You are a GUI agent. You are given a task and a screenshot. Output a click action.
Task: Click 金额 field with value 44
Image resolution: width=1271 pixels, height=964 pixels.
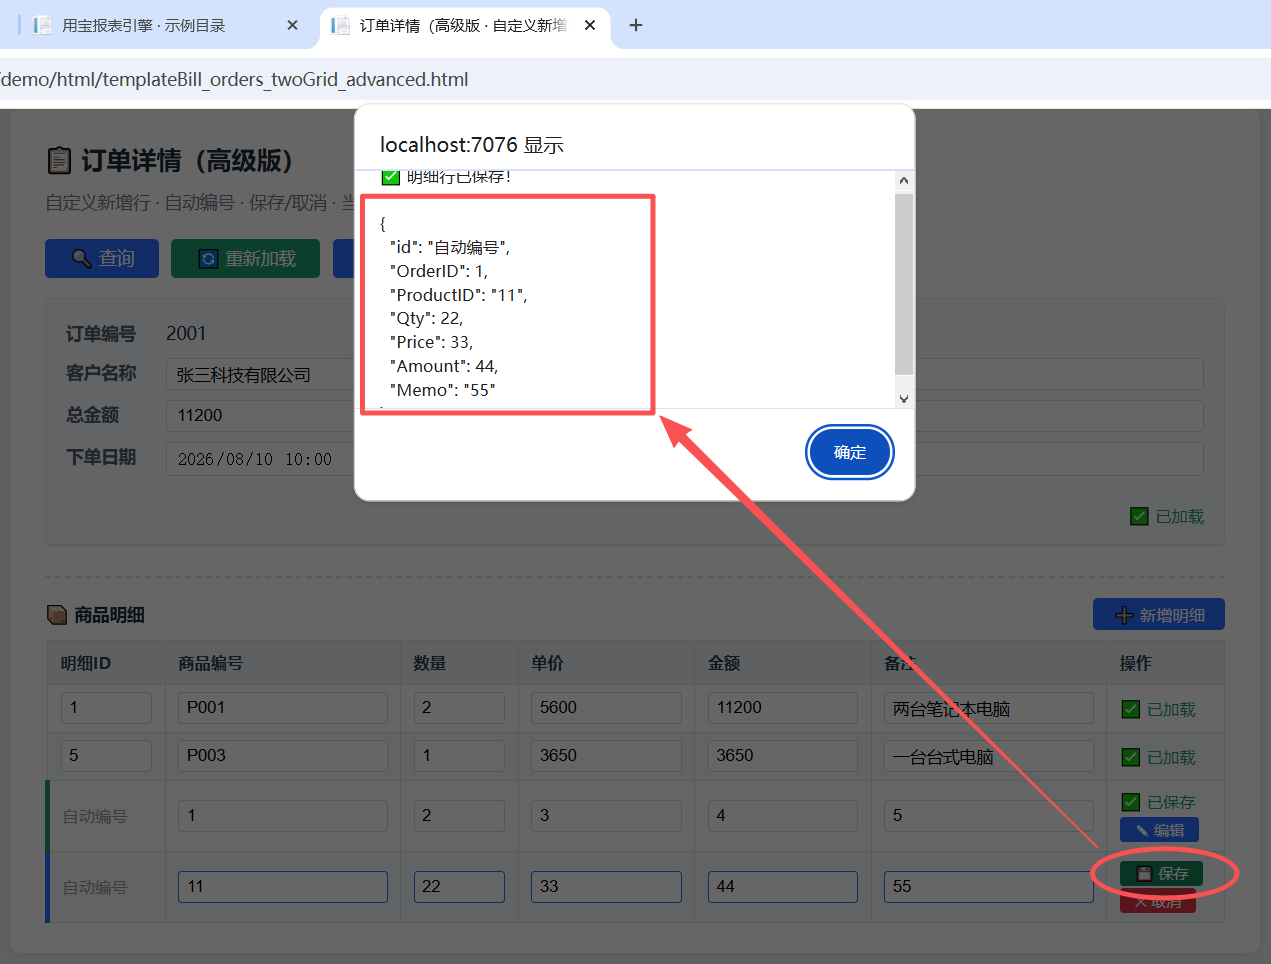(x=782, y=886)
